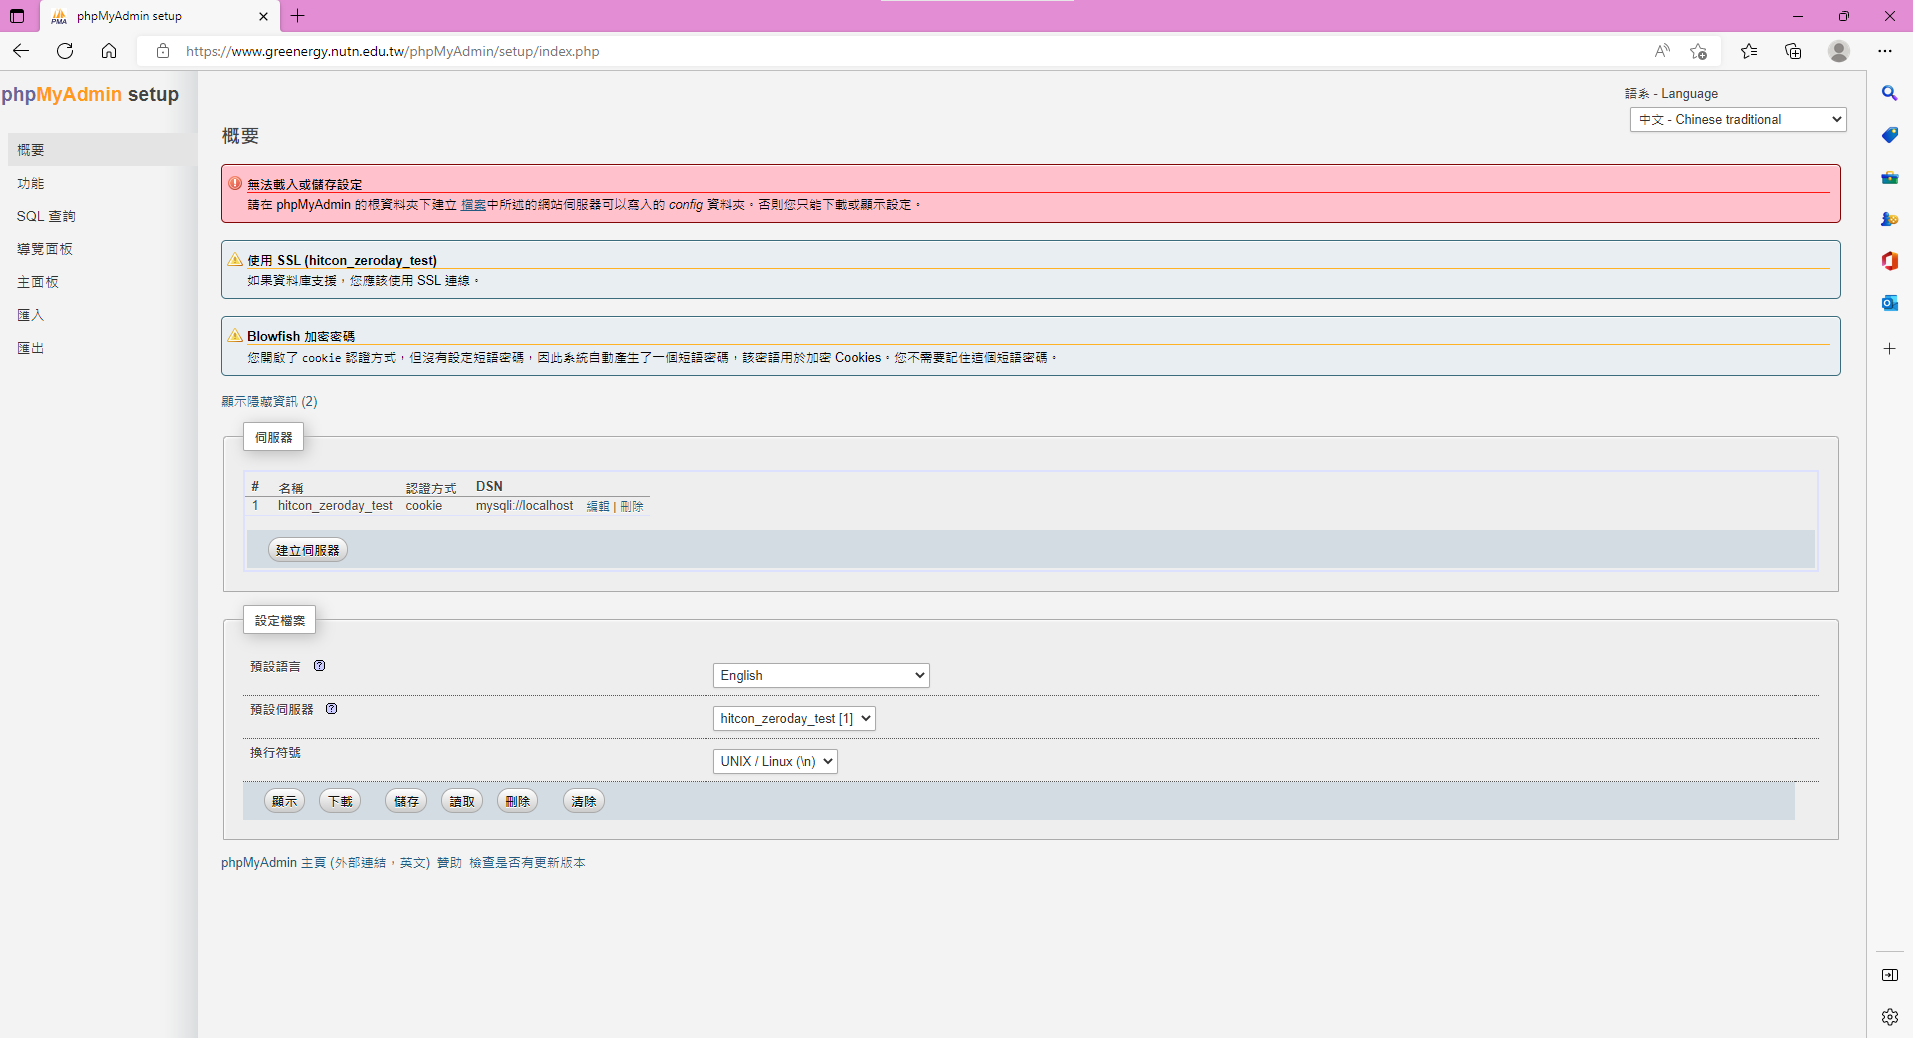
Task: Open the browser profile avatar
Action: 1839,51
